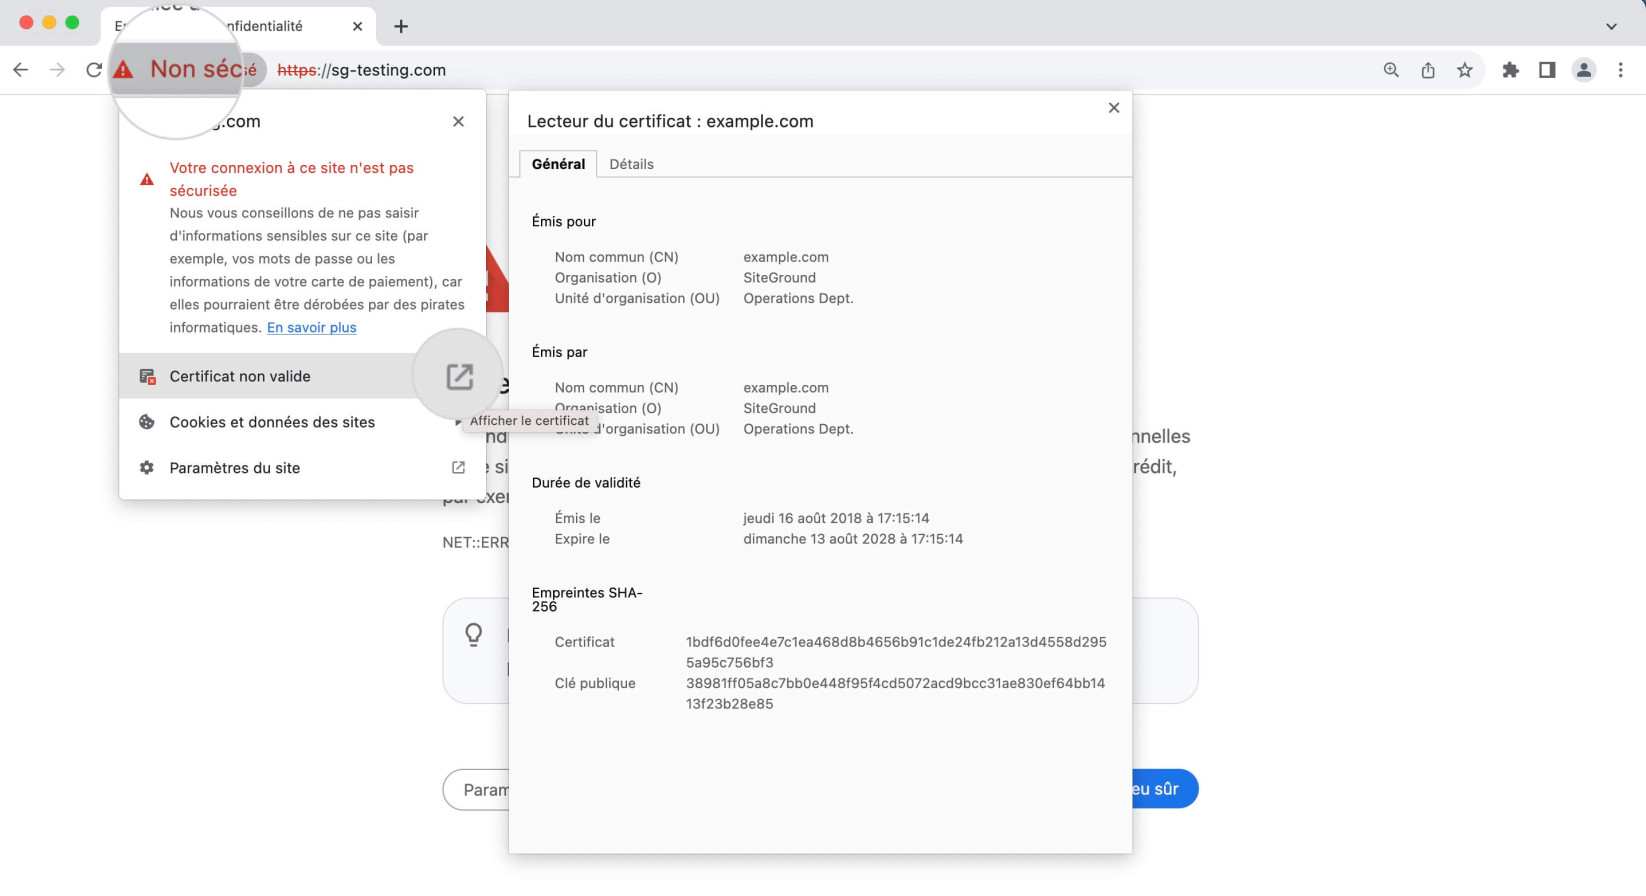Screen dimensions: 1646x896
Task: Close the certificate viewer dialog
Action: (x=1114, y=108)
